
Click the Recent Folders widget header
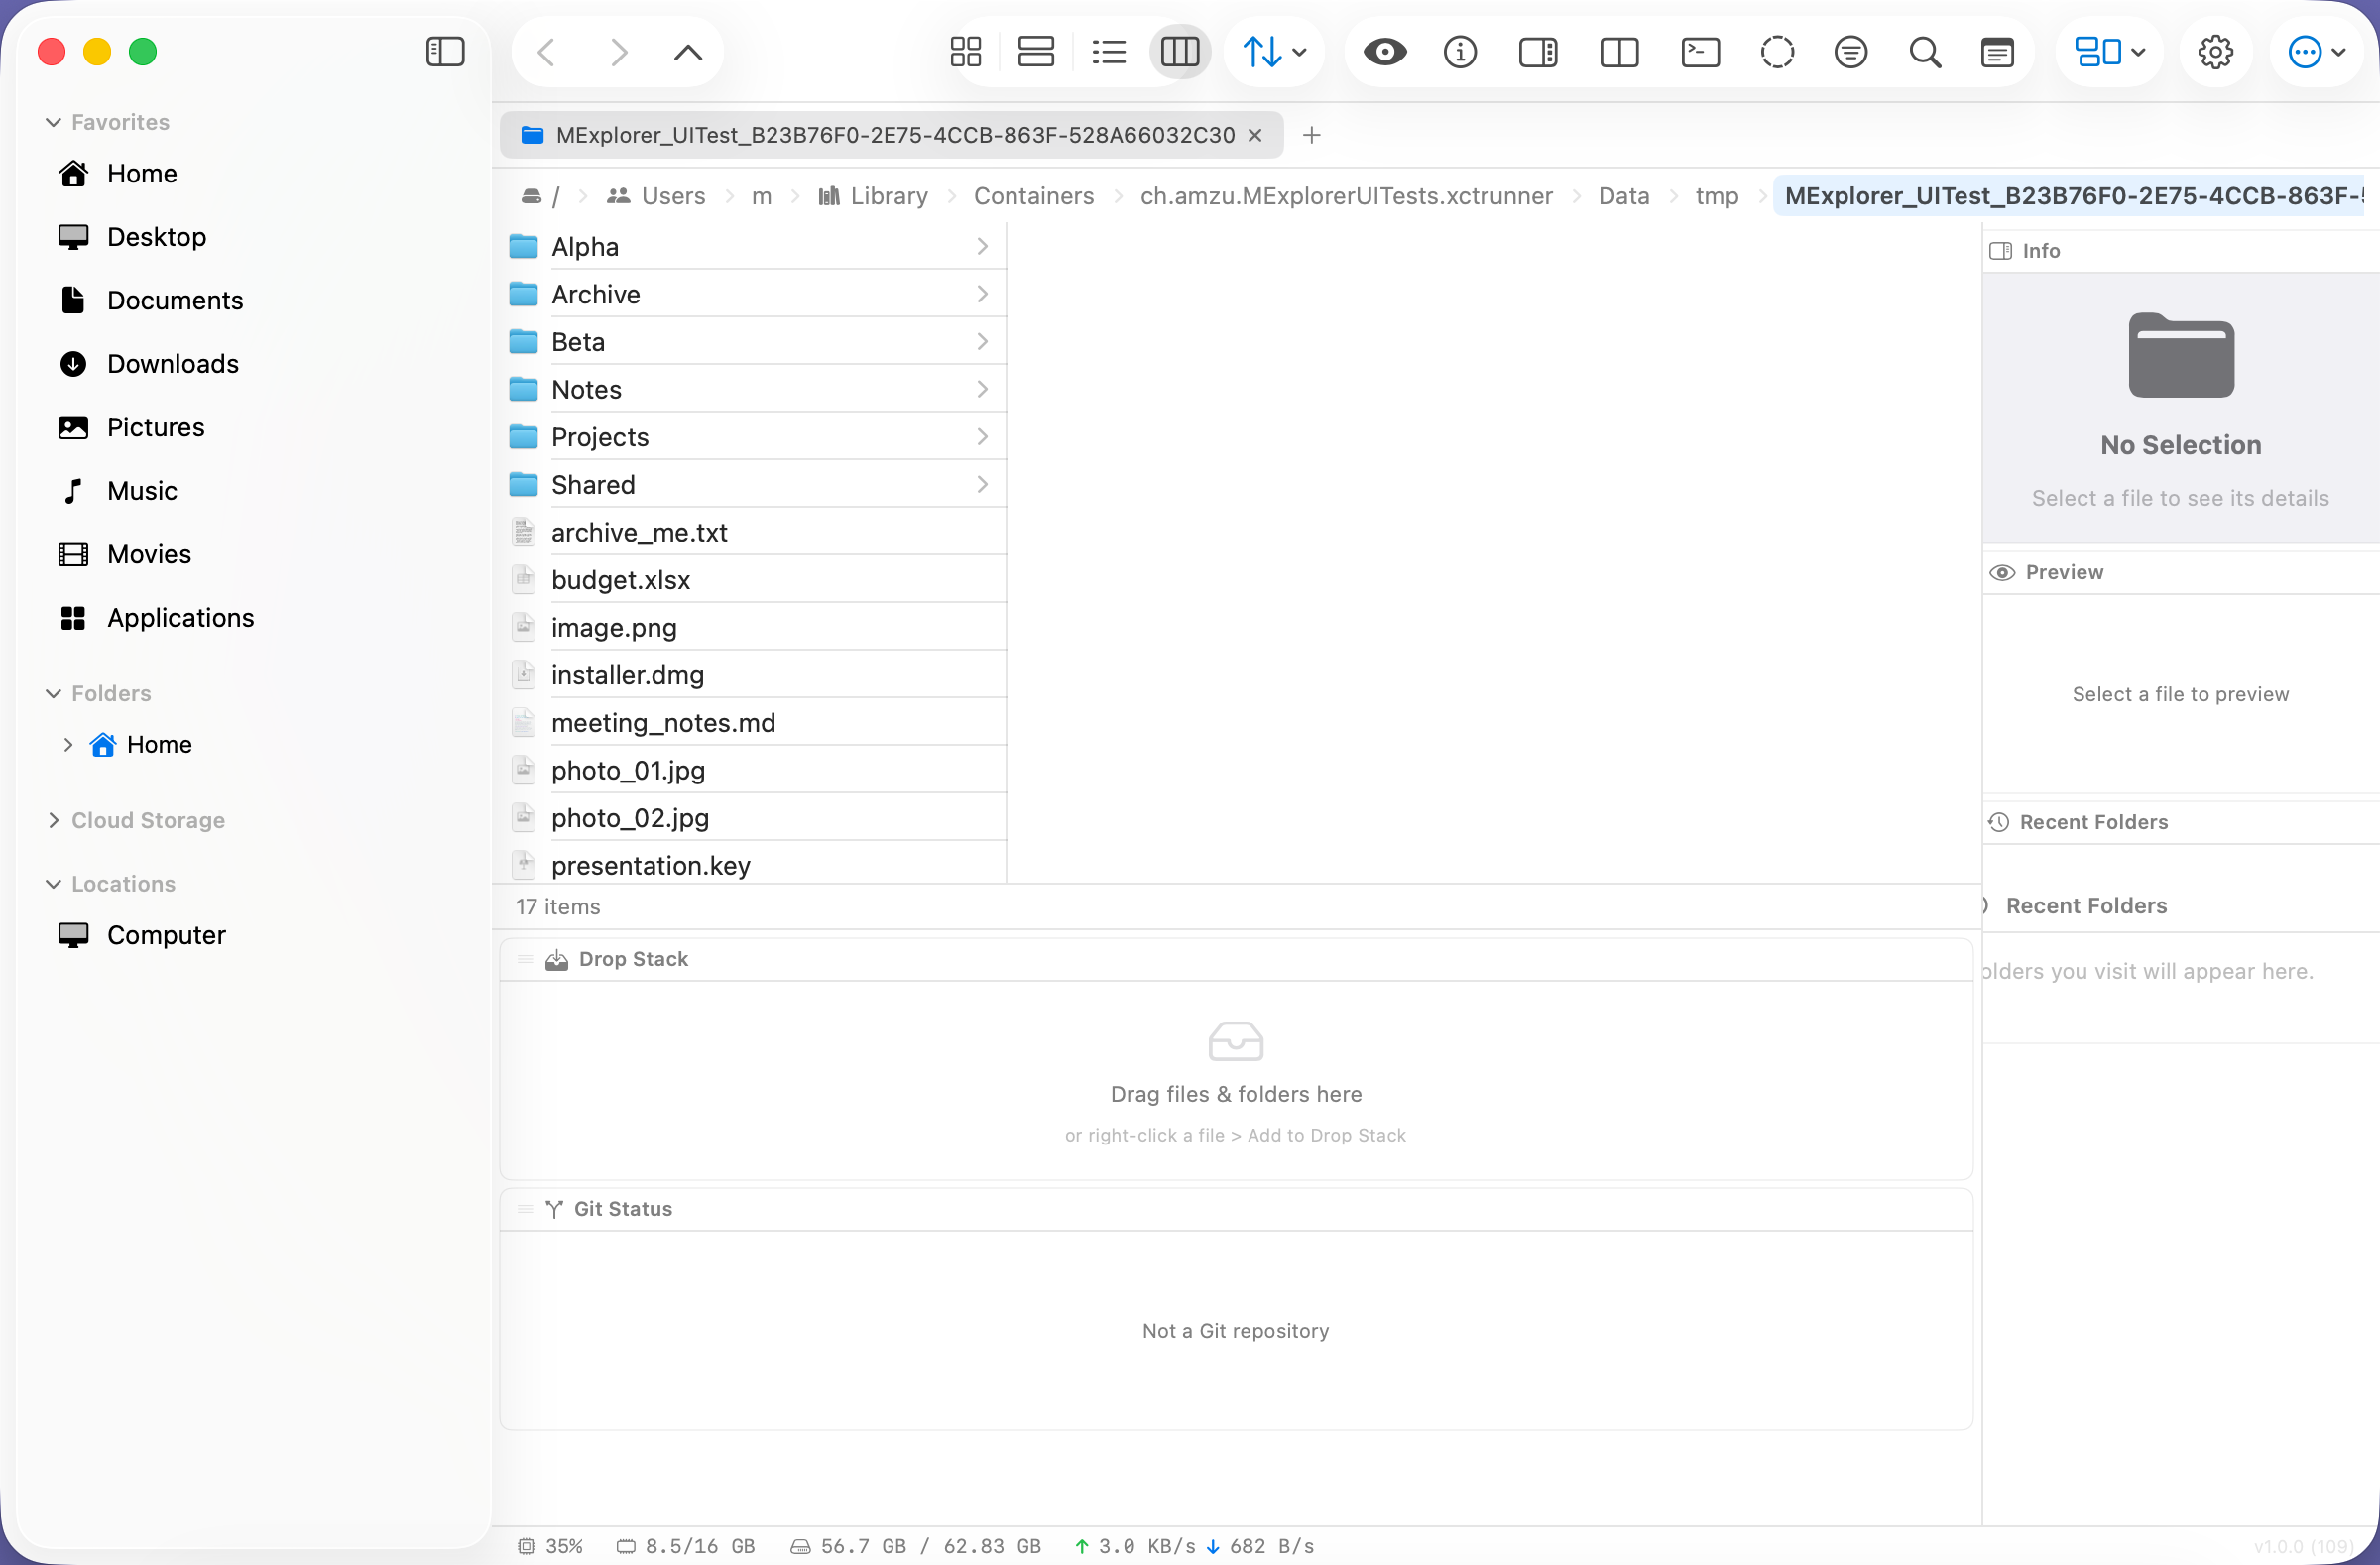coord(2180,822)
